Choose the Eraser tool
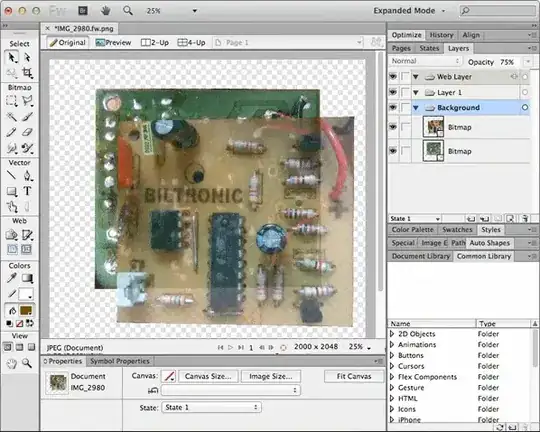The height and width of the screenshot is (432, 540). click(x=27, y=132)
